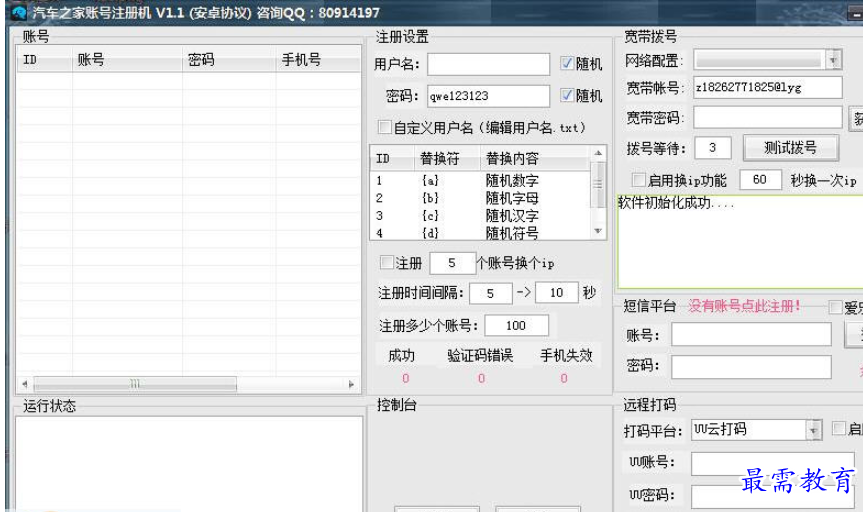The image size is (863, 512).
Task: Click right scroll arrow of 账号 table
Action: coord(352,384)
